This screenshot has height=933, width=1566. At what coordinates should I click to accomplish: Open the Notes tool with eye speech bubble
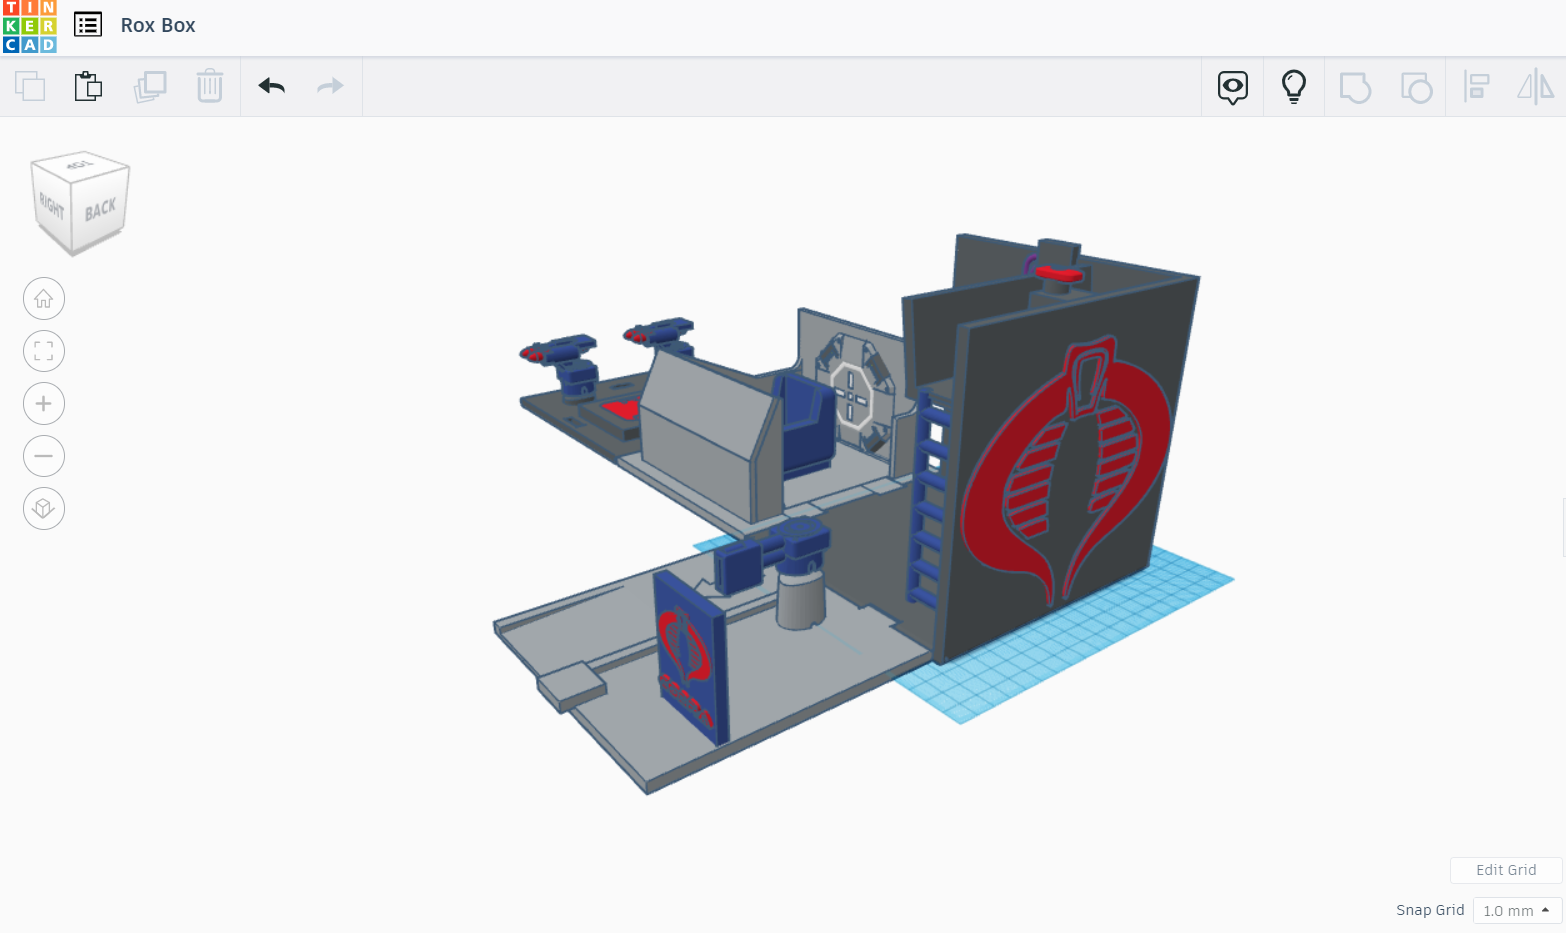coord(1233,88)
